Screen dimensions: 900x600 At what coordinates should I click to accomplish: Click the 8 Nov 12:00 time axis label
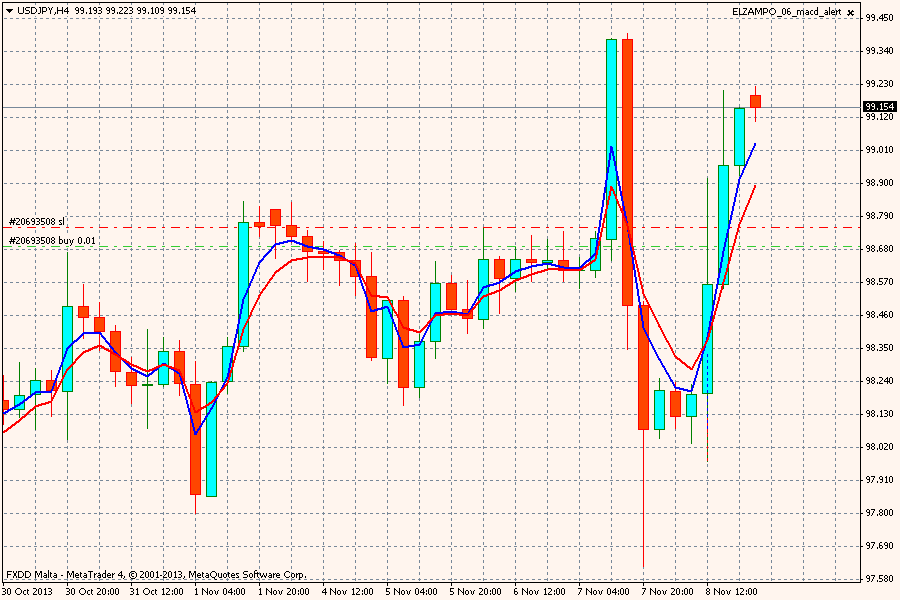(x=731, y=591)
